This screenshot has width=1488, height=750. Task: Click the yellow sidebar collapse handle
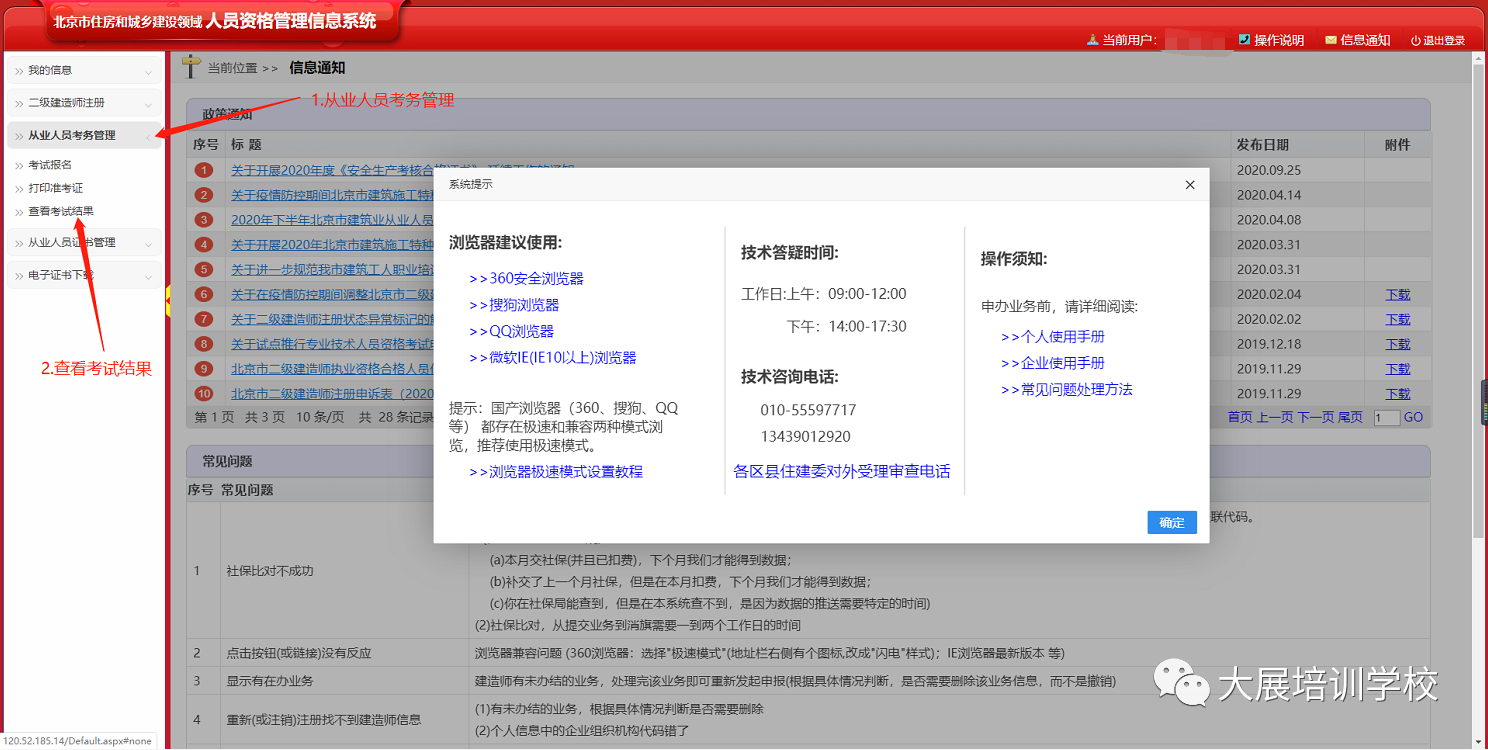click(168, 297)
